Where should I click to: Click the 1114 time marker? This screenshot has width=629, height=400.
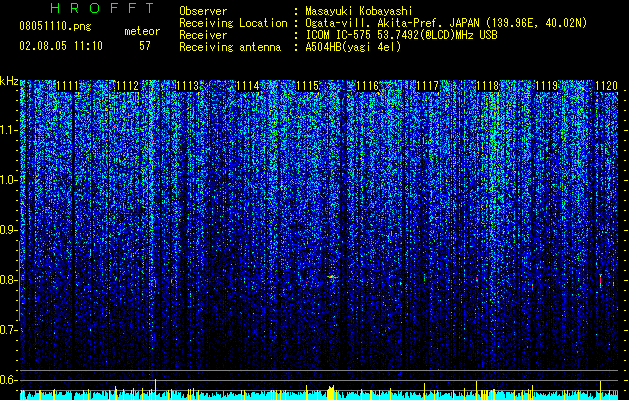tap(248, 86)
